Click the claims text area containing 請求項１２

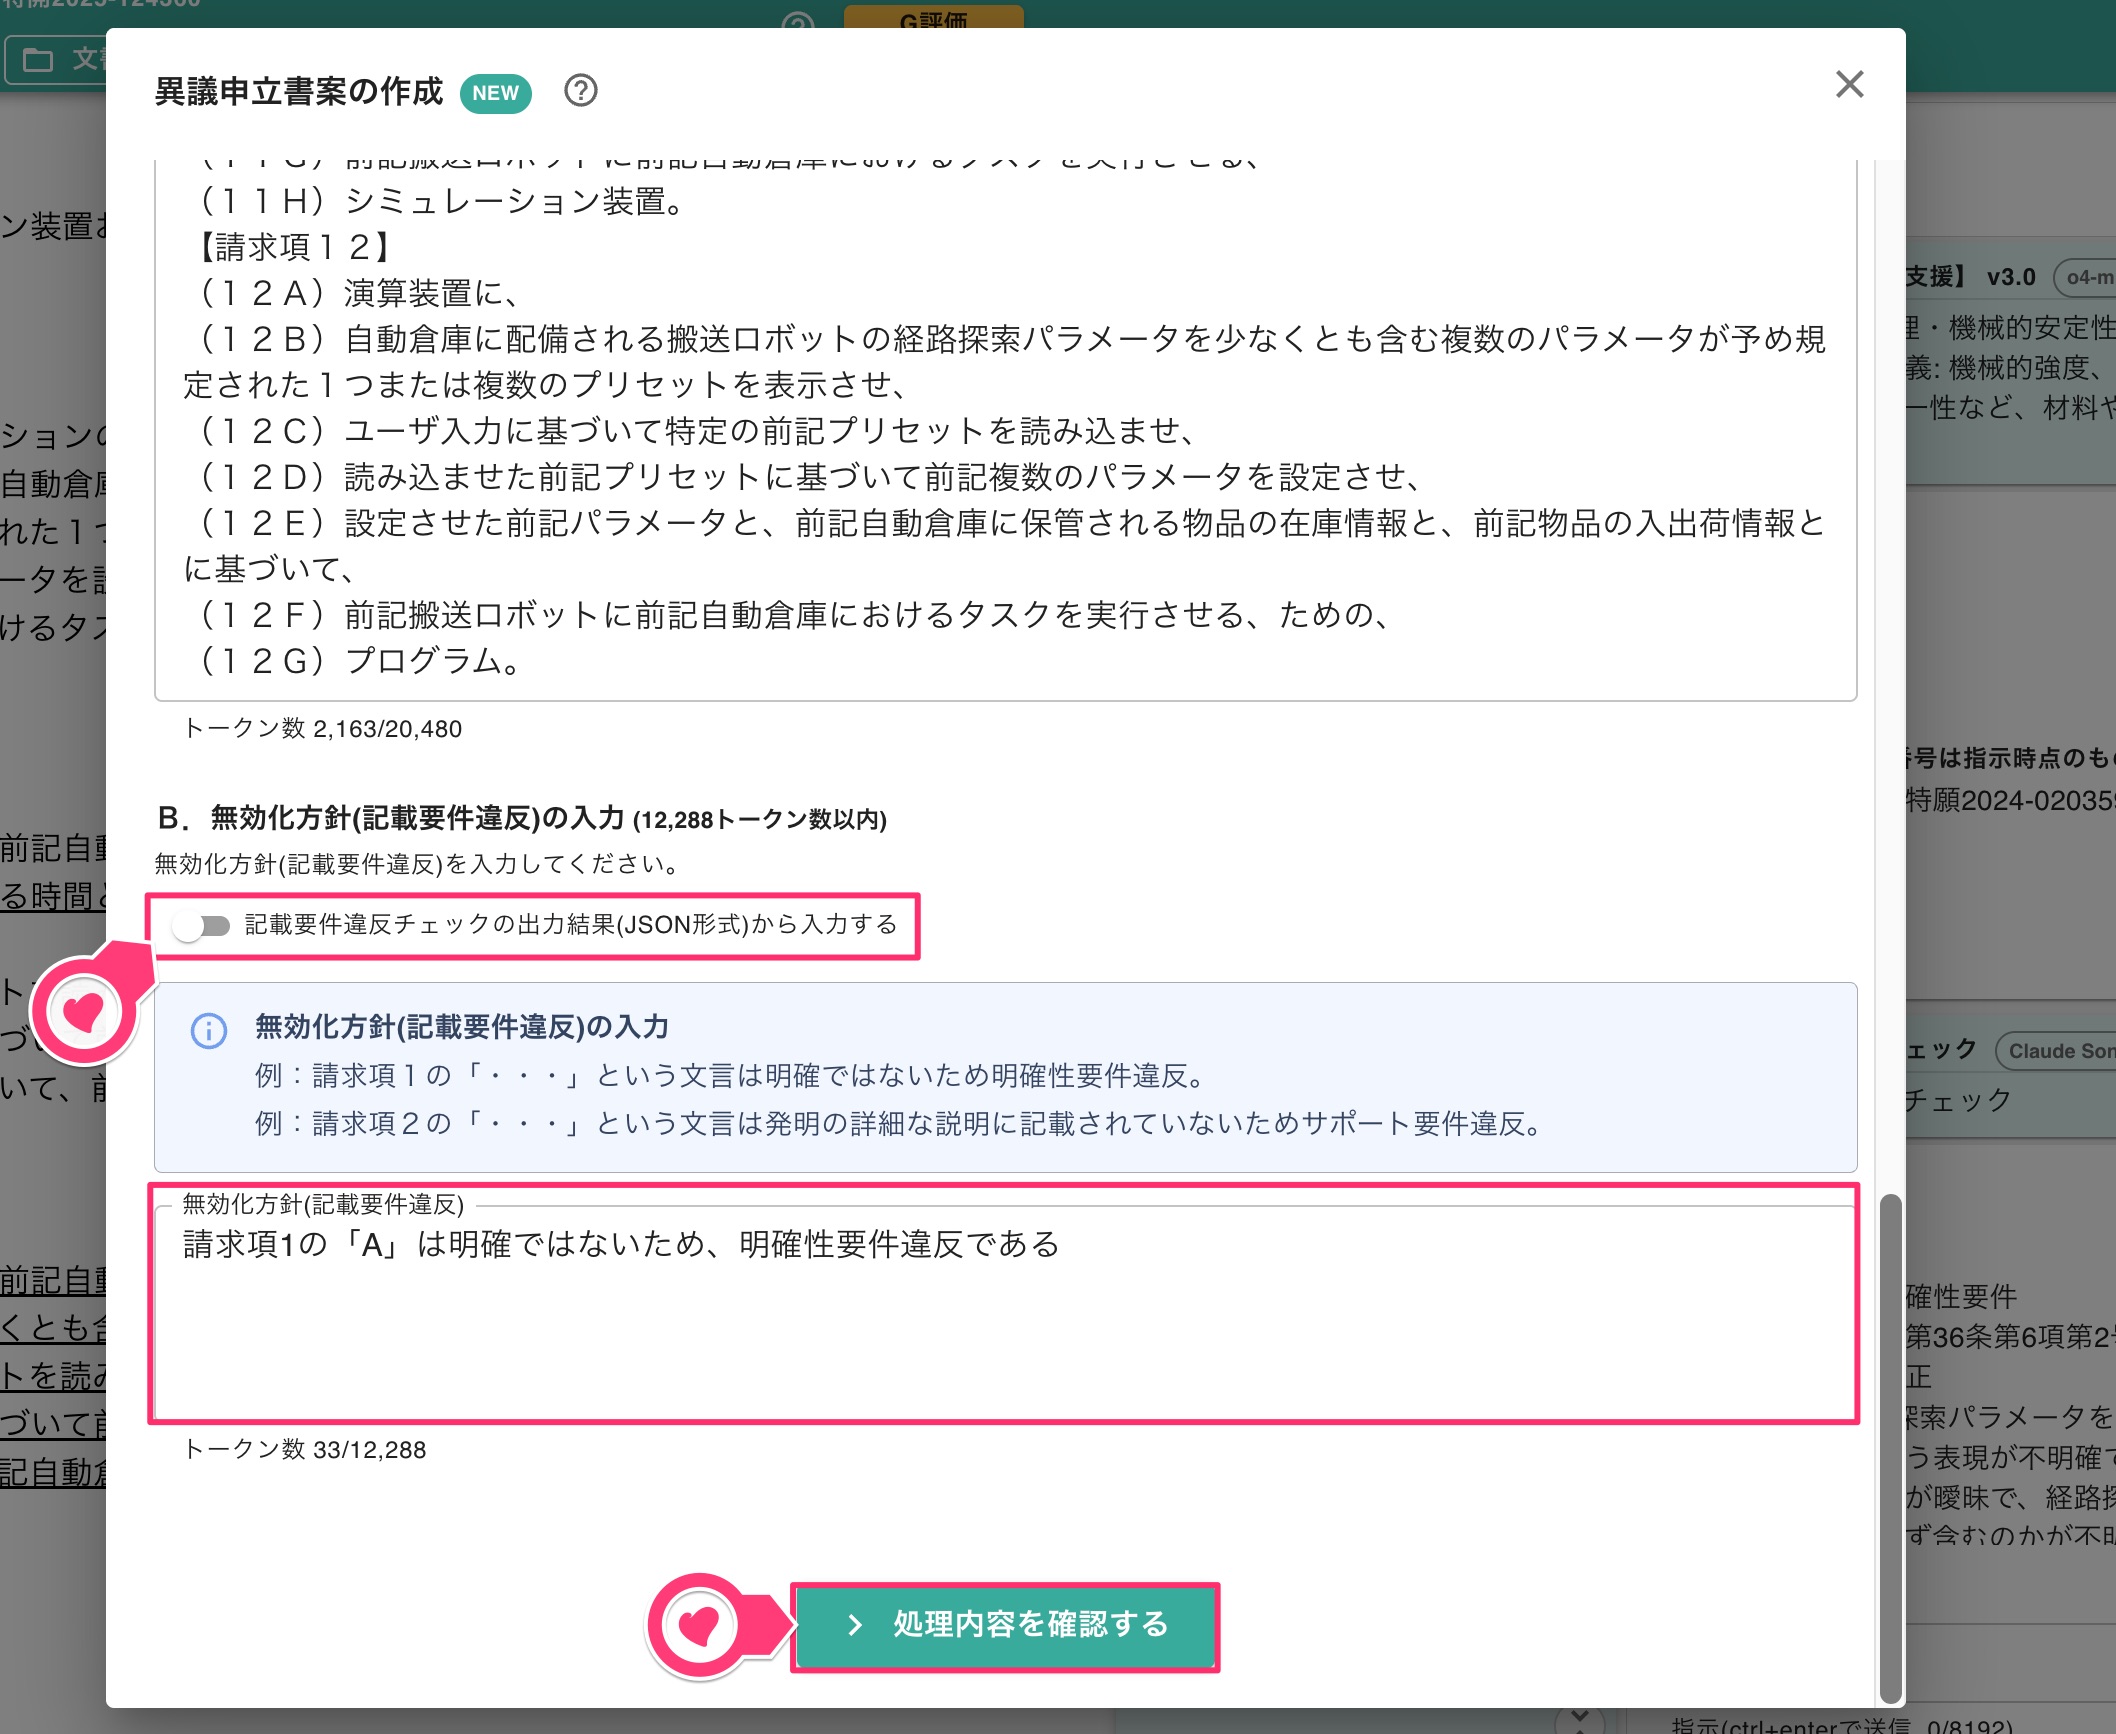click(1005, 430)
